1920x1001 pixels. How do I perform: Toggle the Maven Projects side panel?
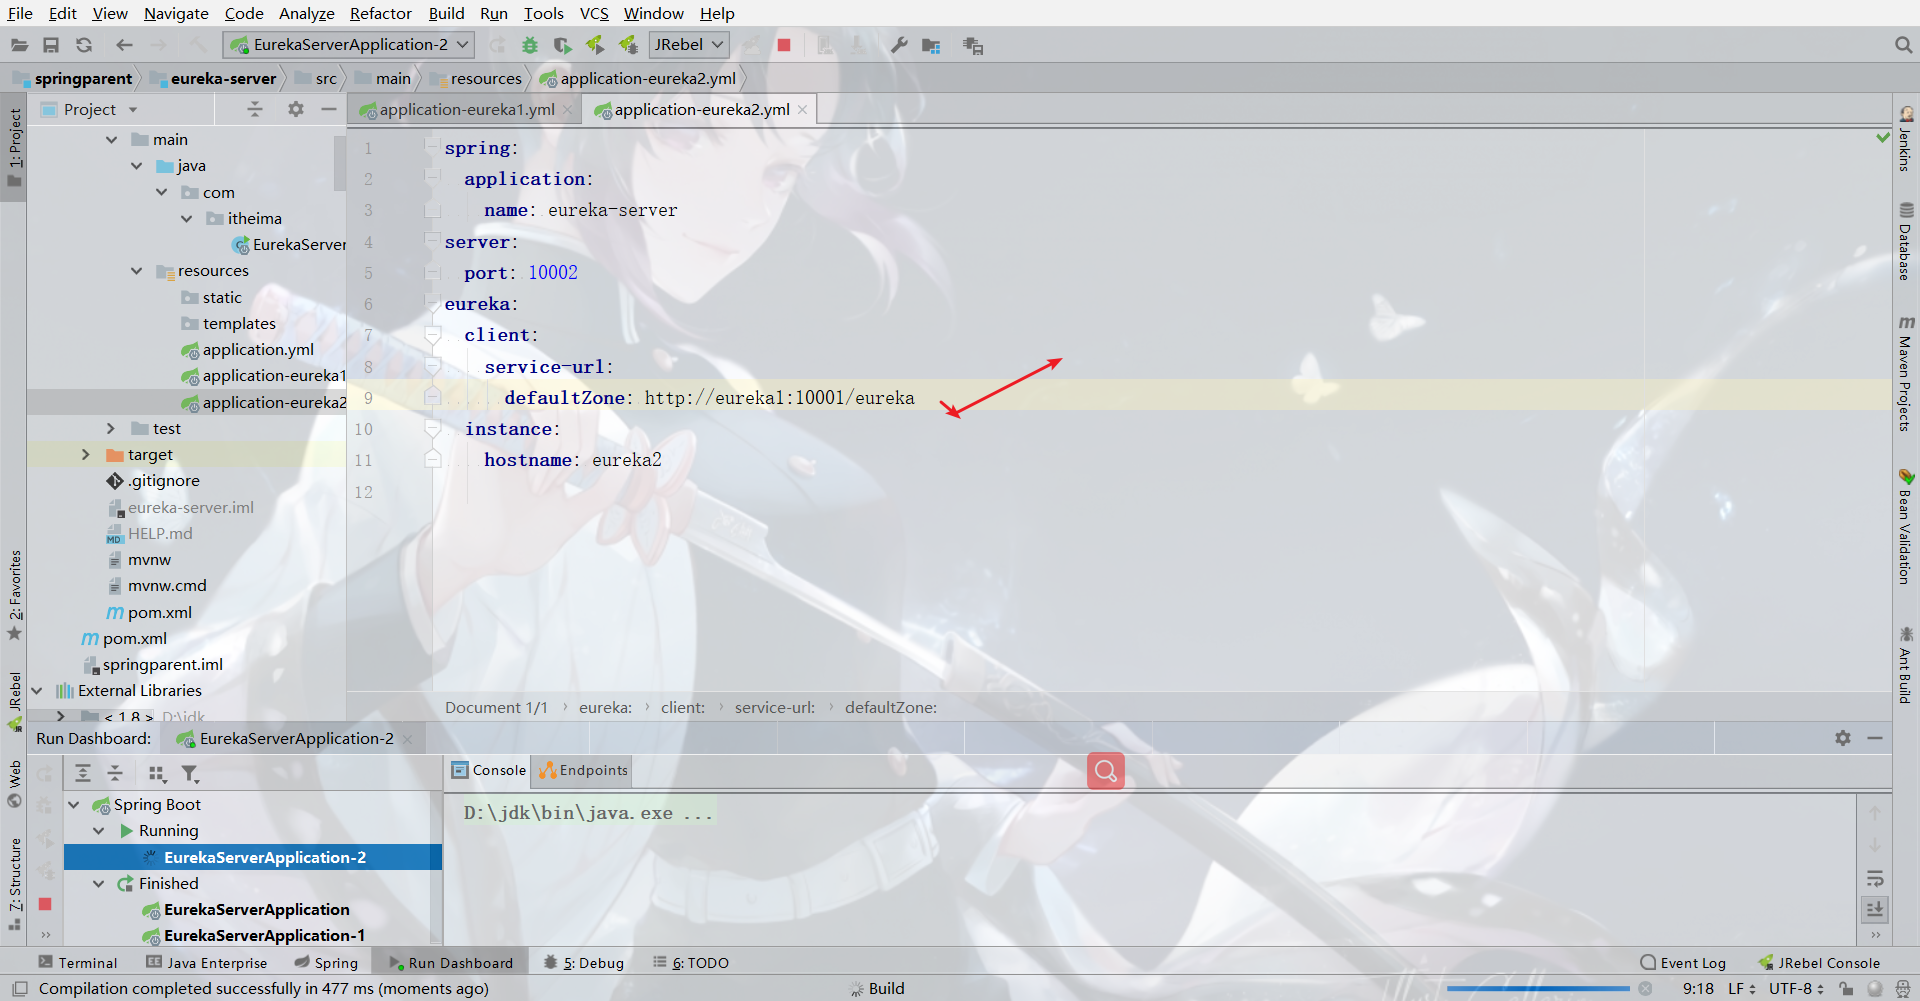(x=1906, y=374)
